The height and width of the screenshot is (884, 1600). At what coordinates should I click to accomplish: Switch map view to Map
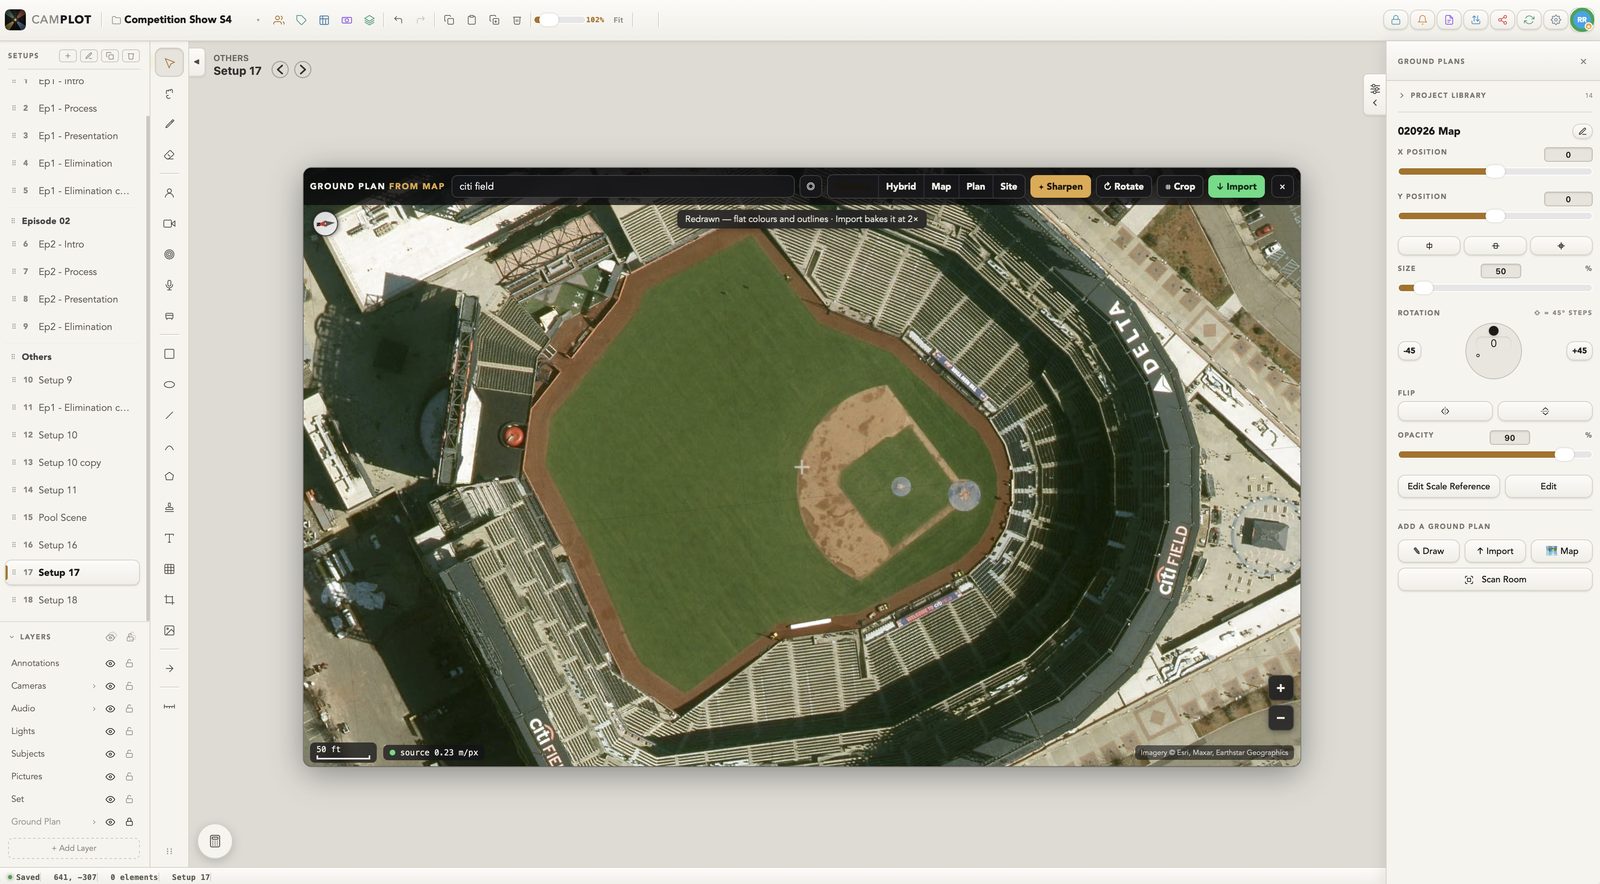click(941, 187)
